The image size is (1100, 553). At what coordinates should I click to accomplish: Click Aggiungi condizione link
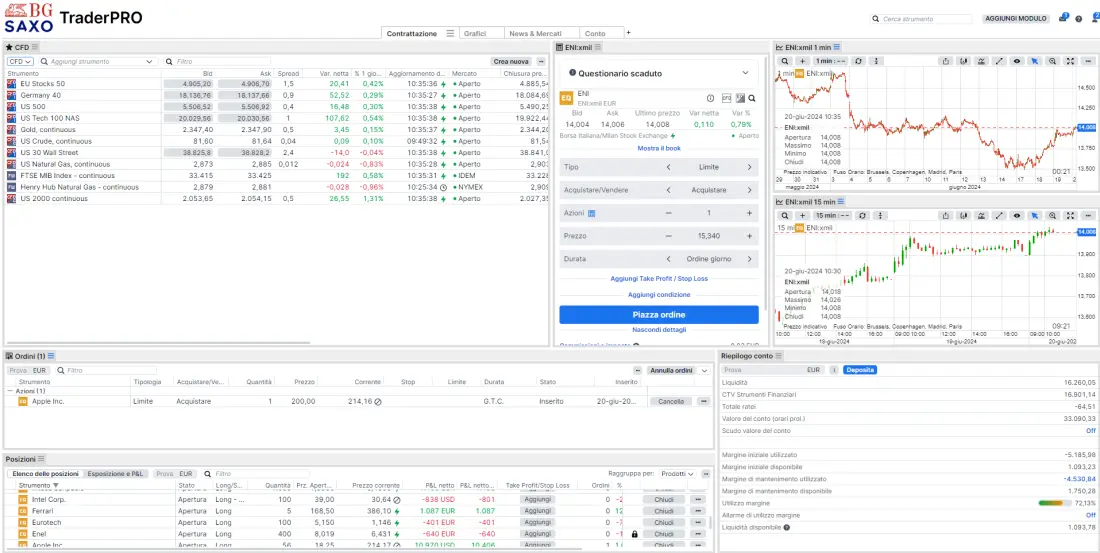tap(659, 295)
